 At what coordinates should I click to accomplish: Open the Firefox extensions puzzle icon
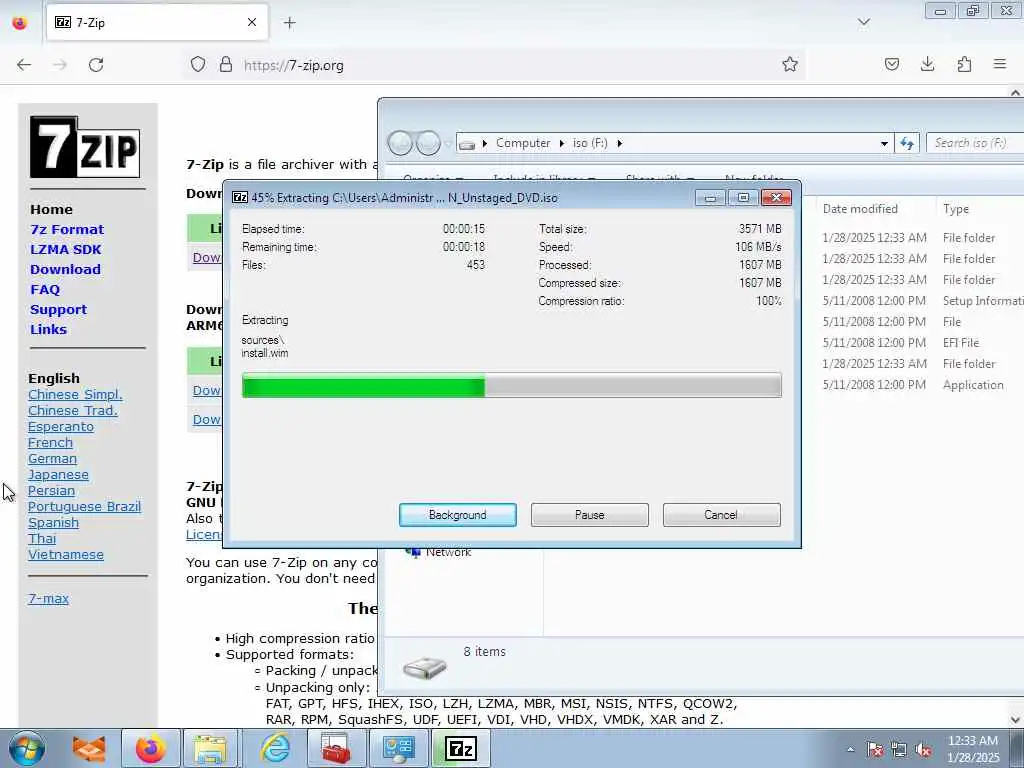point(964,64)
